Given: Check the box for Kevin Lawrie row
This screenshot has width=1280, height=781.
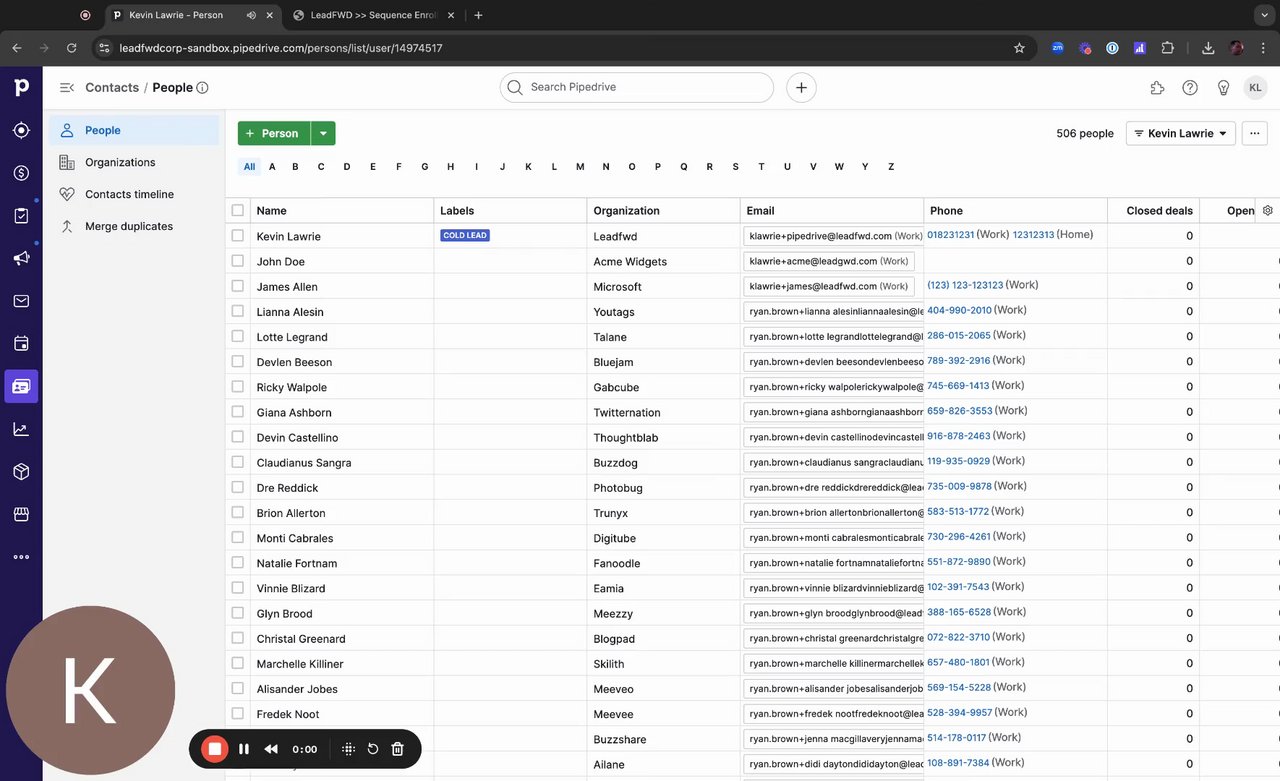Looking at the screenshot, I should coord(237,236).
